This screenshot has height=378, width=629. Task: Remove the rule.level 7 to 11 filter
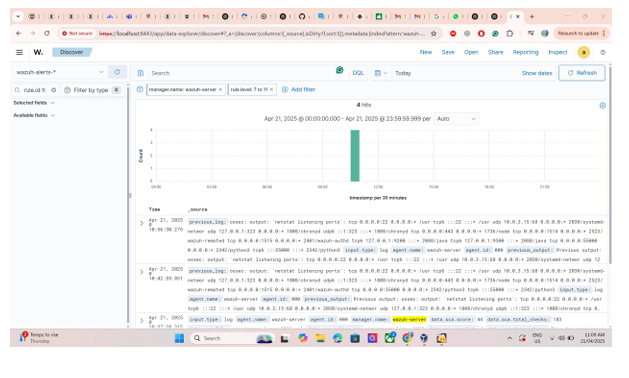point(272,89)
